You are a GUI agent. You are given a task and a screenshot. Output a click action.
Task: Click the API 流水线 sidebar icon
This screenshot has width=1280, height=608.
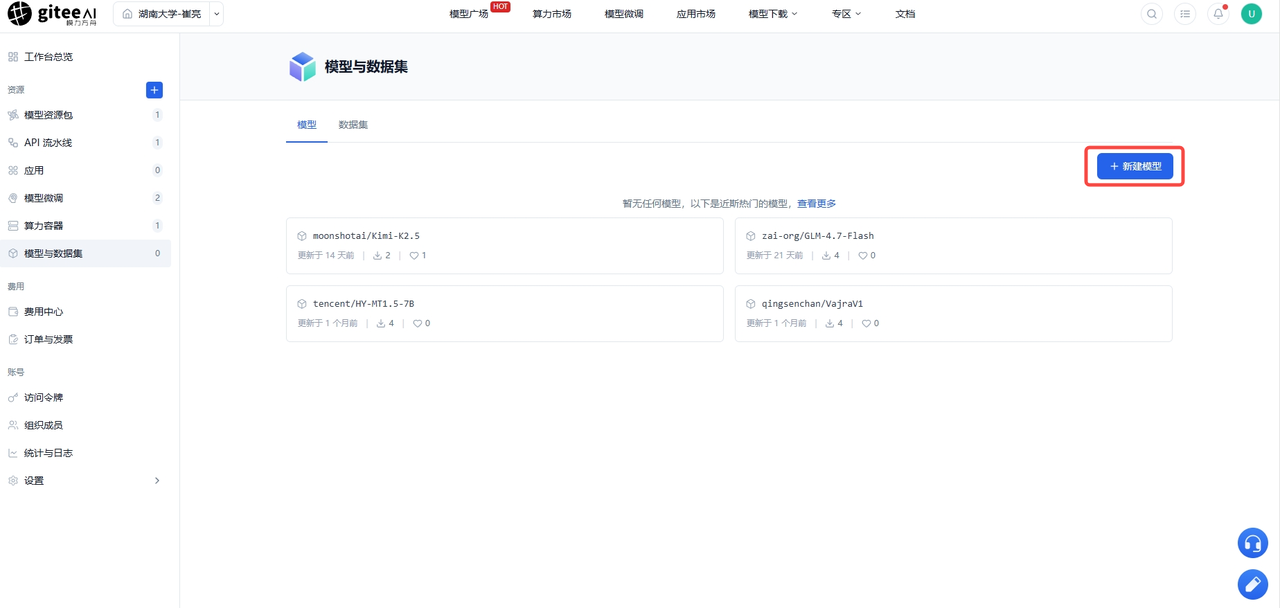pyautogui.click(x=13, y=143)
